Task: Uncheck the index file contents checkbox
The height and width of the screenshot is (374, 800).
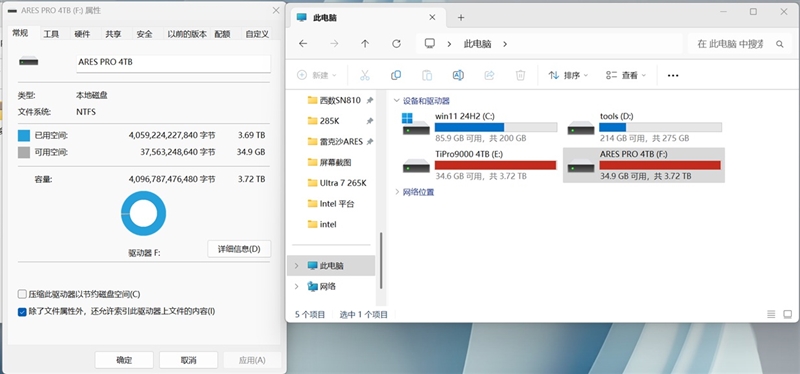Action: (x=22, y=311)
